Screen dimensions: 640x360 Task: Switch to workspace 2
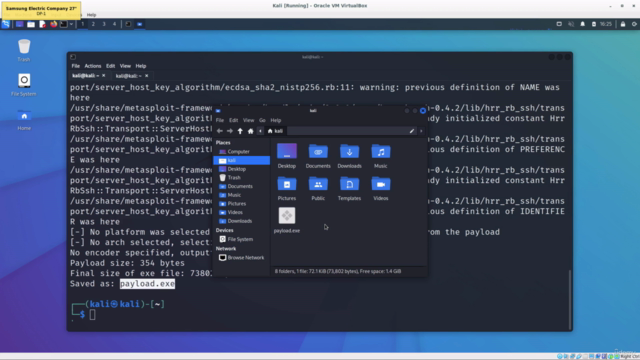(x=93, y=24)
